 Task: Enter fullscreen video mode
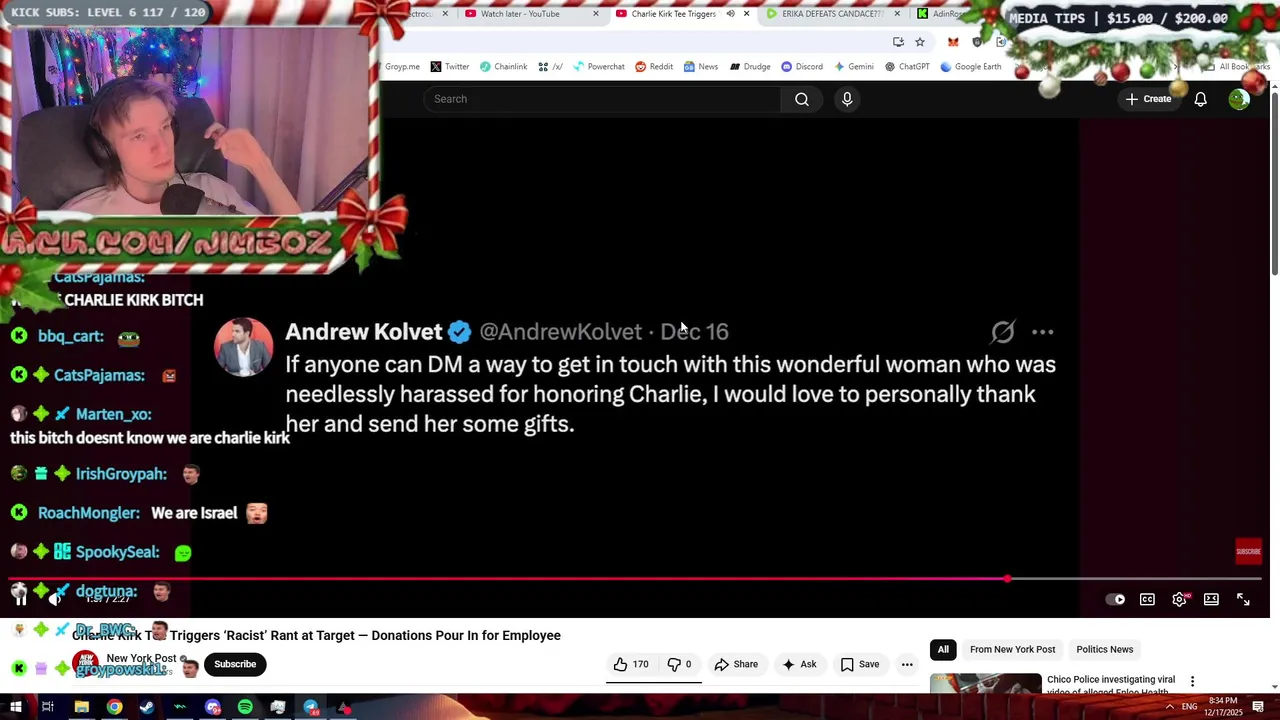point(1243,599)
